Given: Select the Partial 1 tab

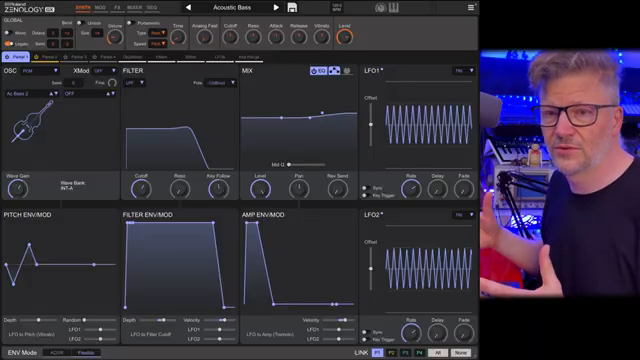Looking at the screenshot, I should pos(16,57).
